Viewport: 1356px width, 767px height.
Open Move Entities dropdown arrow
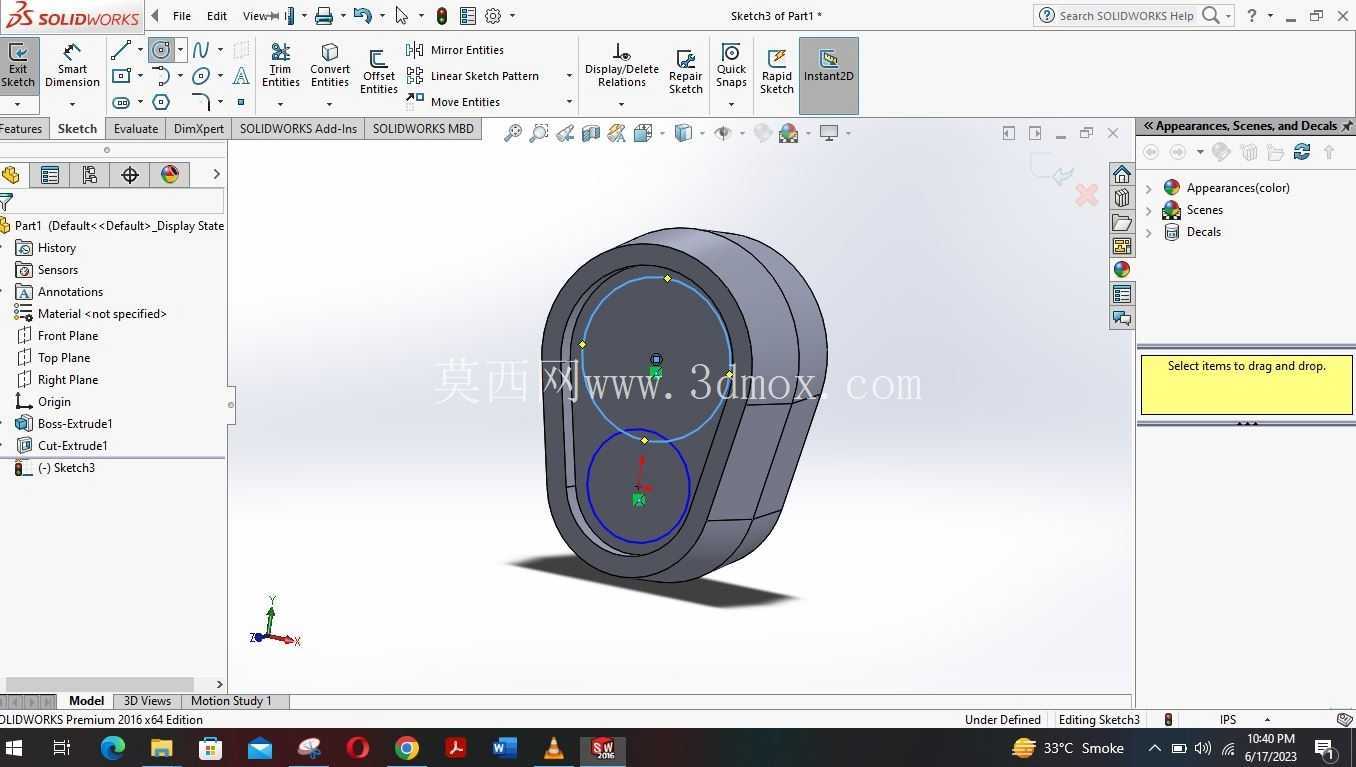coord(570,102)
